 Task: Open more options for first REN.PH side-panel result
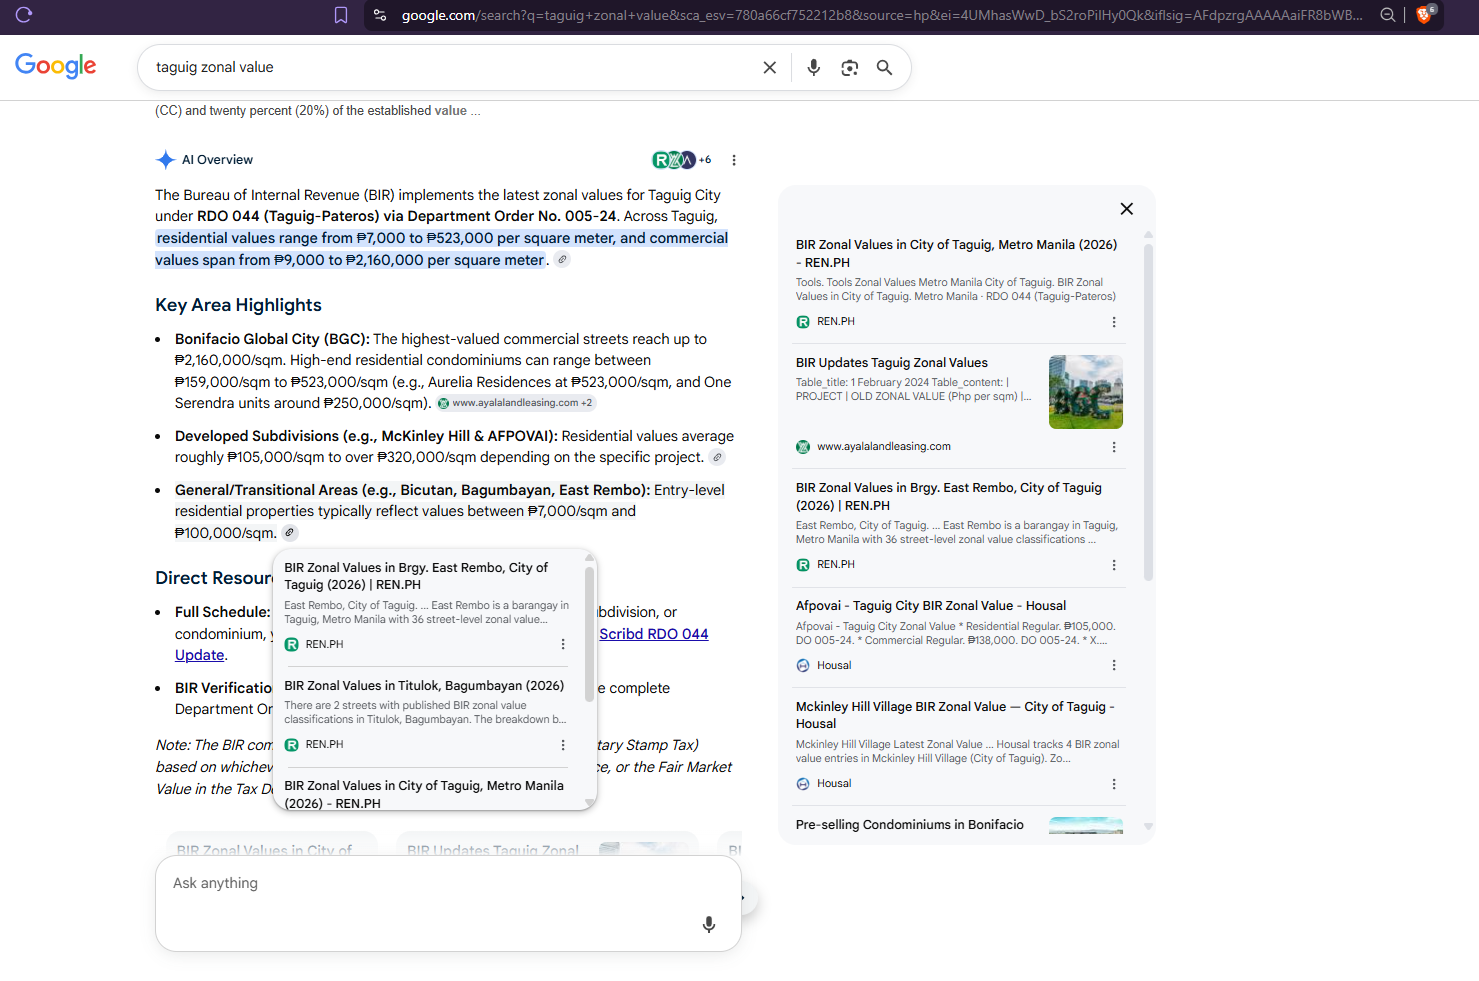(1114, 322)
